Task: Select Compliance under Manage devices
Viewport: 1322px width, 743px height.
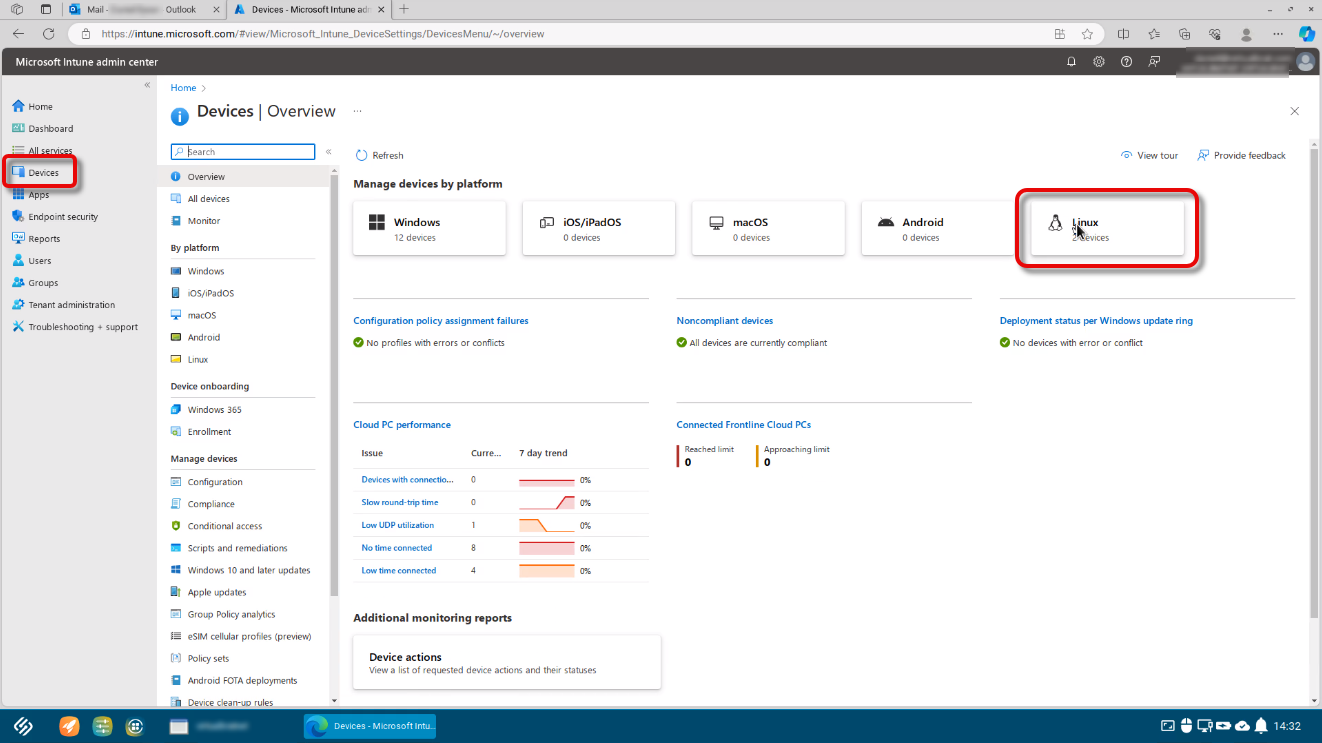Action: point(210,504)
